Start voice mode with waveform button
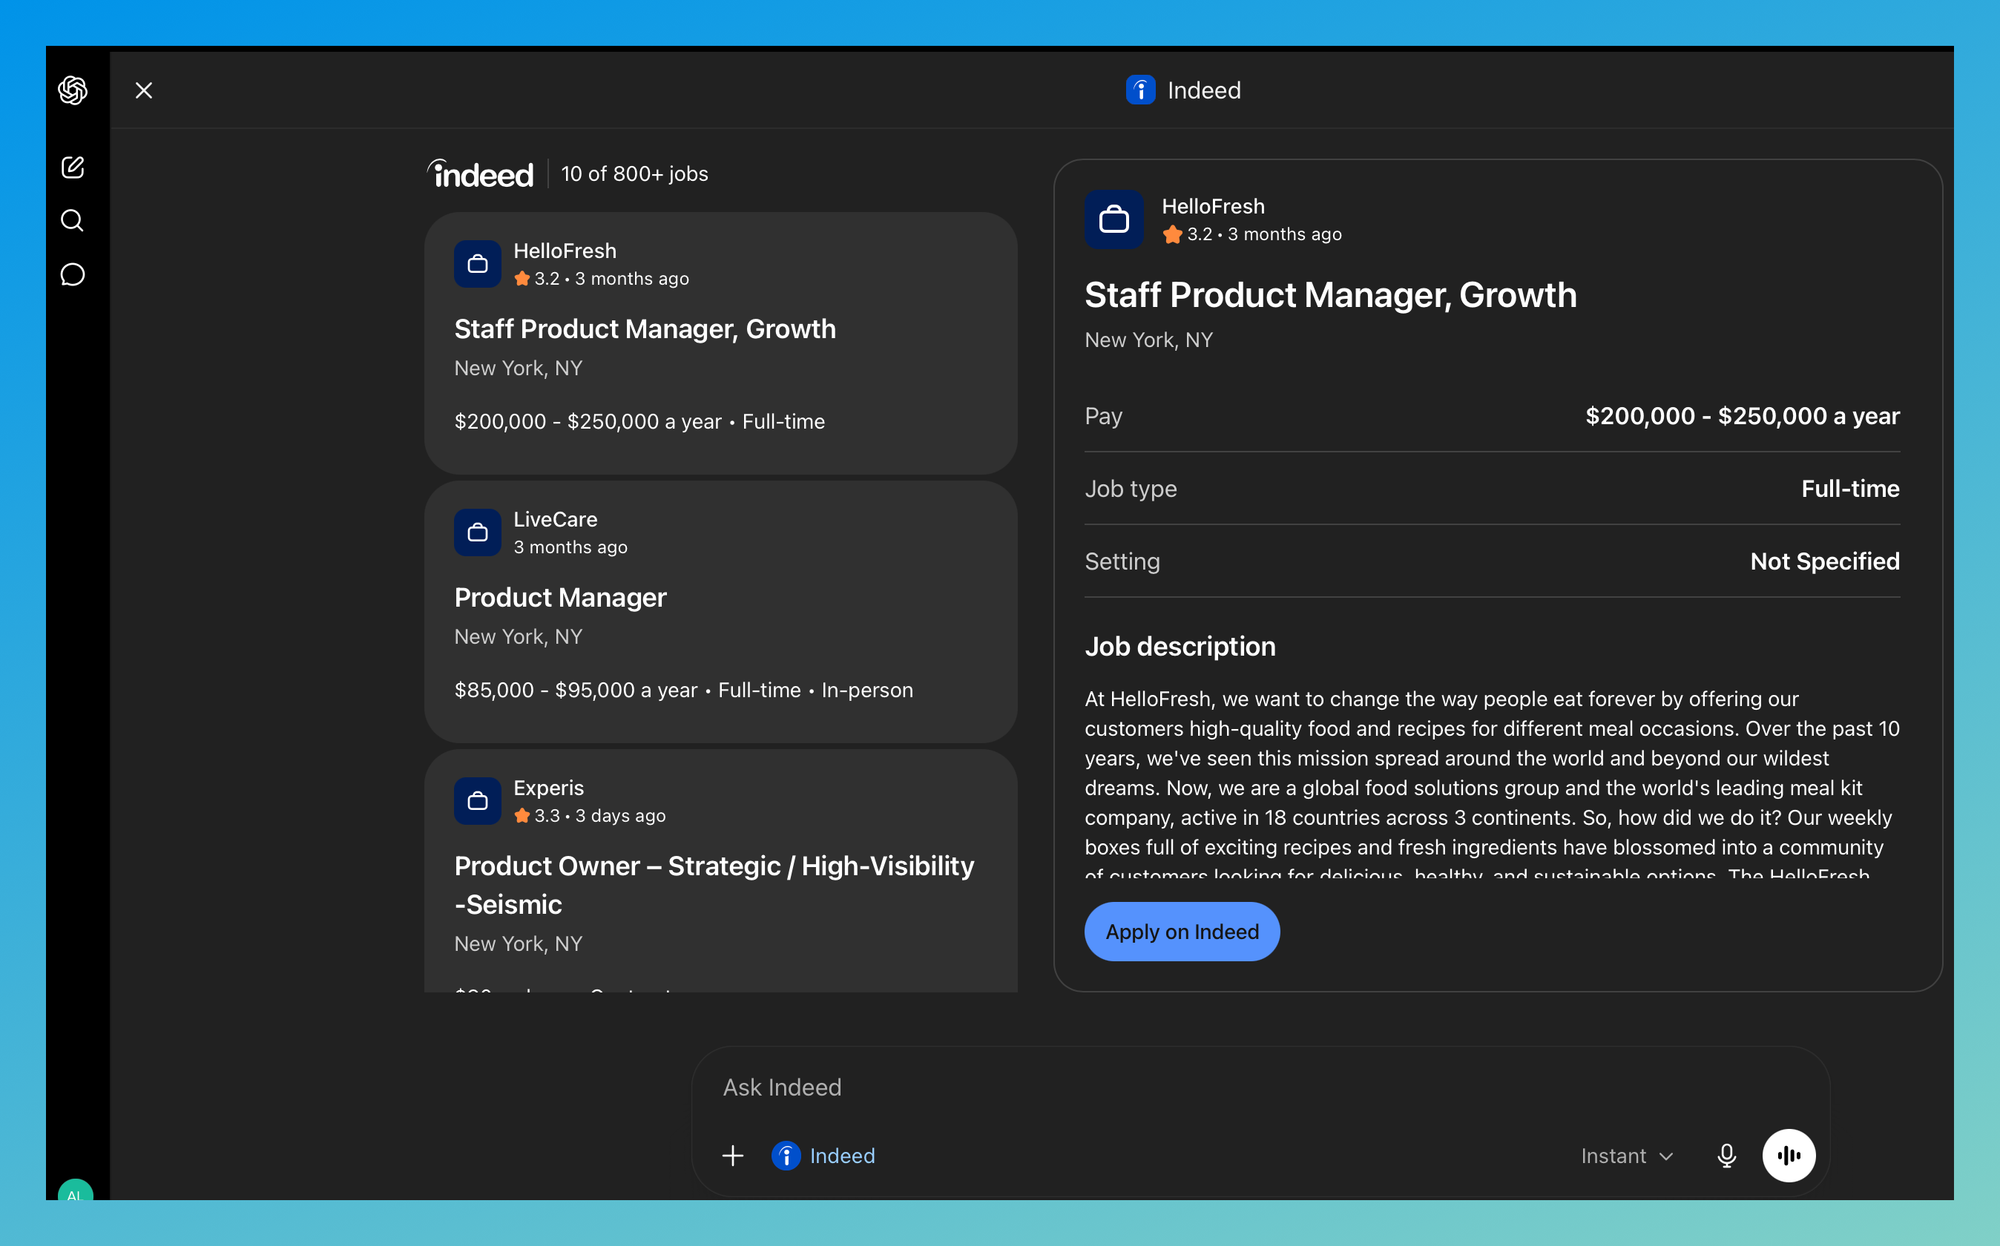Screen dimensions: 2000x1246 (1789, 1156)
